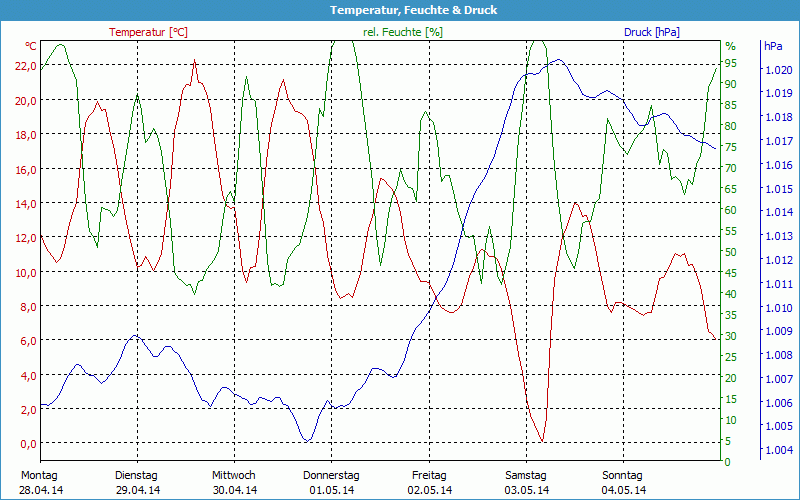Click the '6,0' temperature axis value

(28, 341)
